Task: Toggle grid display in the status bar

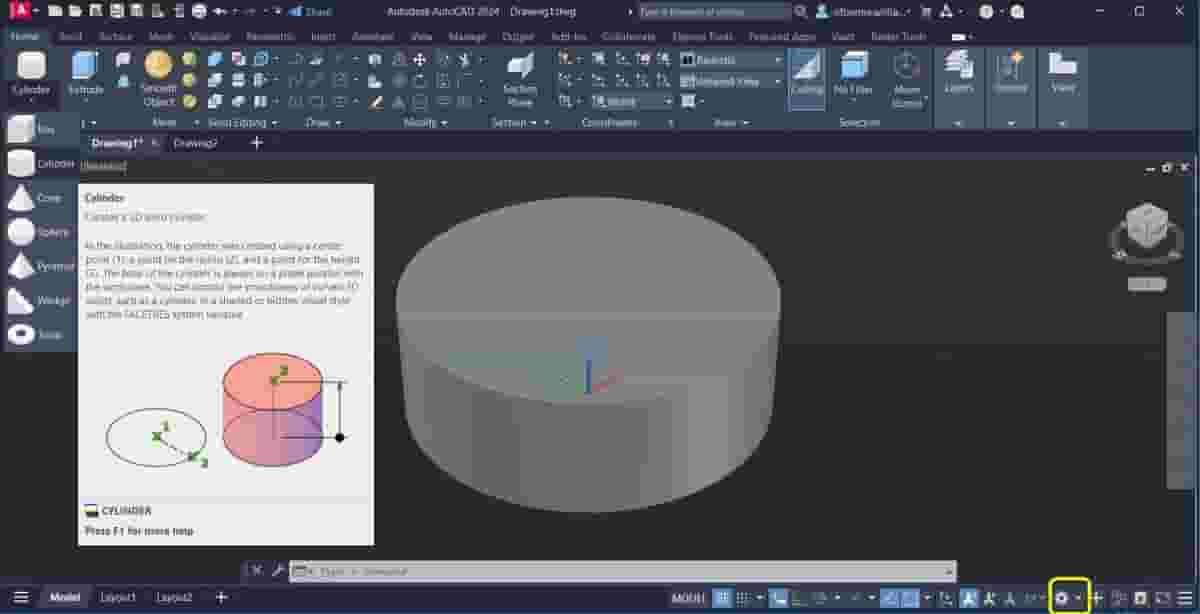Action: tap(722, 597)
